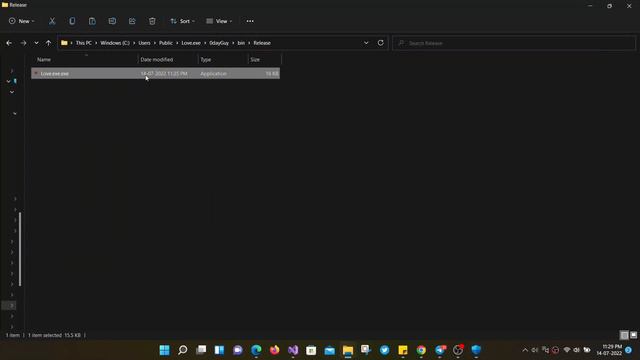Screen dimensions: 640x360
Task: Click the Cut icon in toolbar
Action: point(52,21)
